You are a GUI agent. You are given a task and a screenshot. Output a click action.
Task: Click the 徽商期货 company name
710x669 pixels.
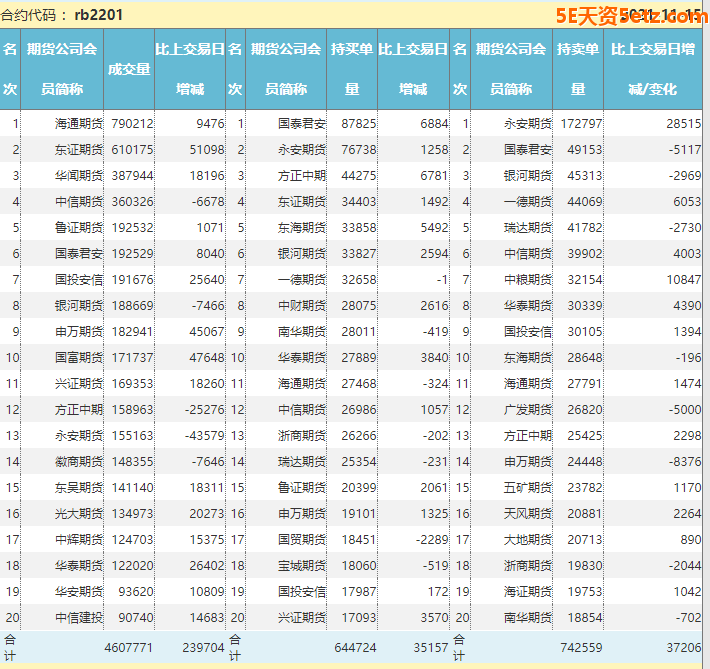pos(79,462)
